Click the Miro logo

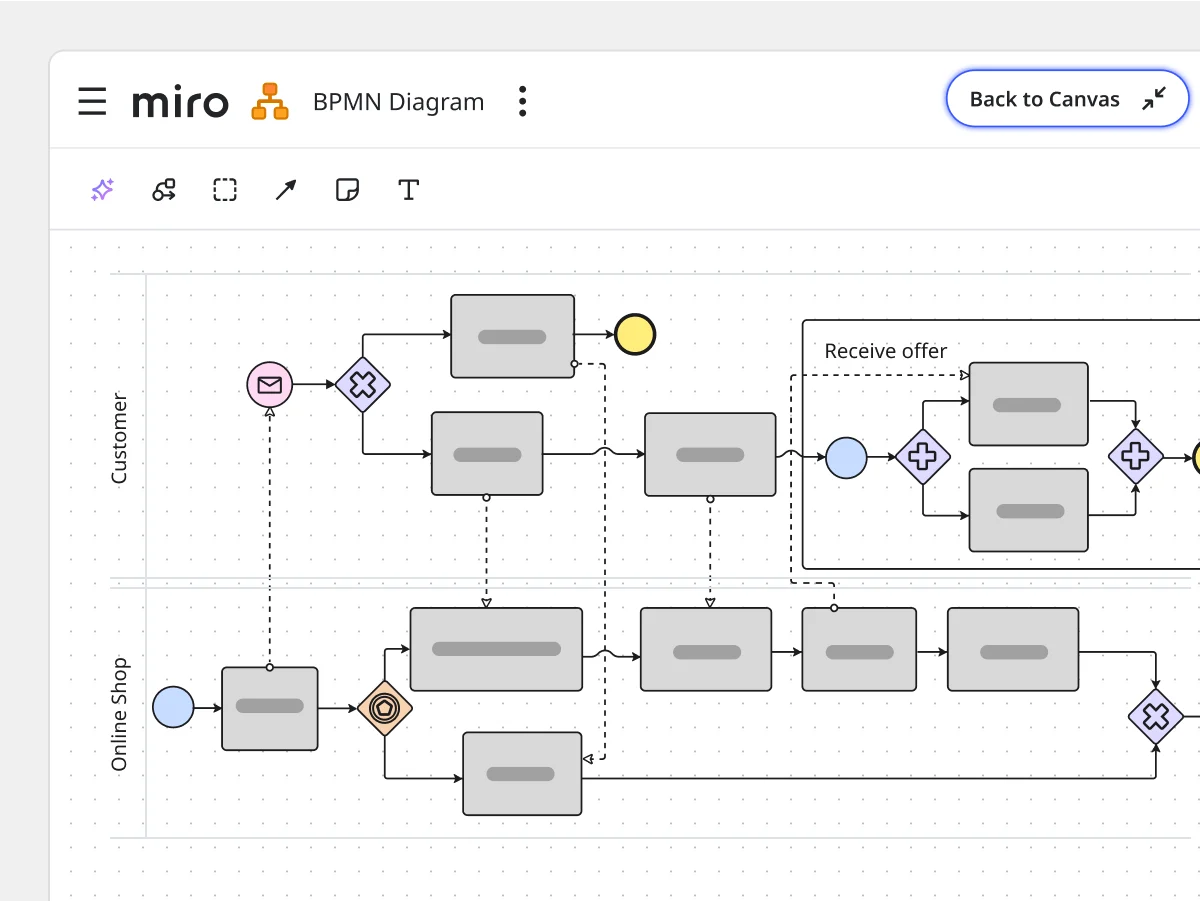coord(180,102)
